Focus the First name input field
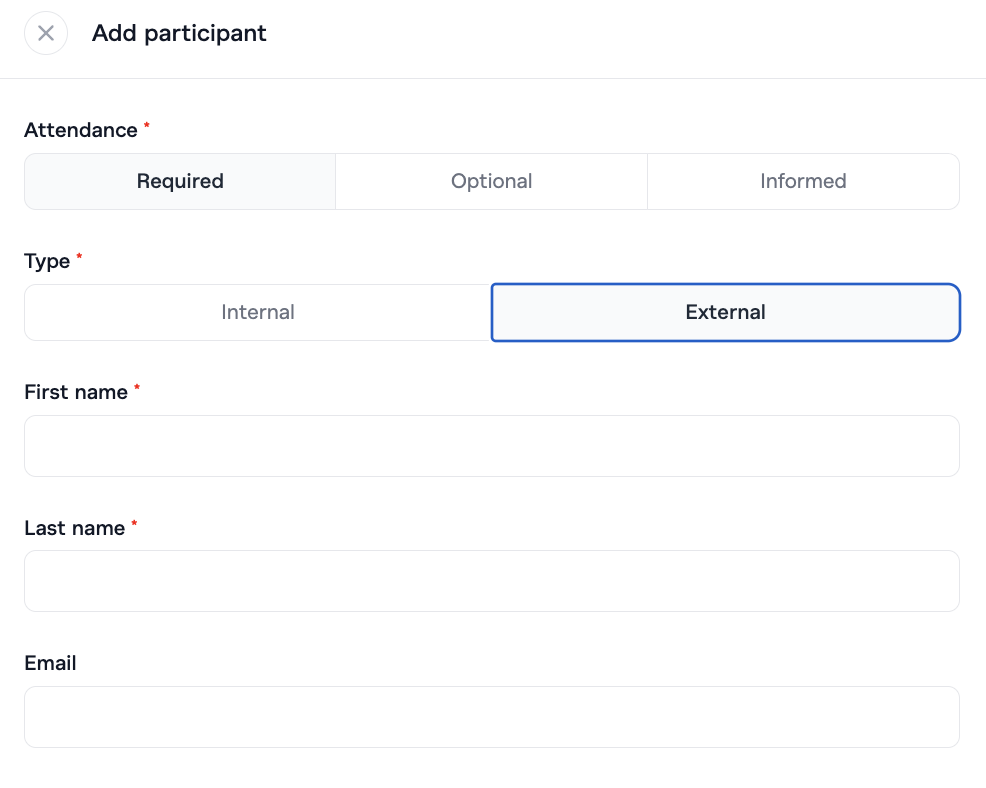This screenshot has height=788, width=986. point(491,446)
